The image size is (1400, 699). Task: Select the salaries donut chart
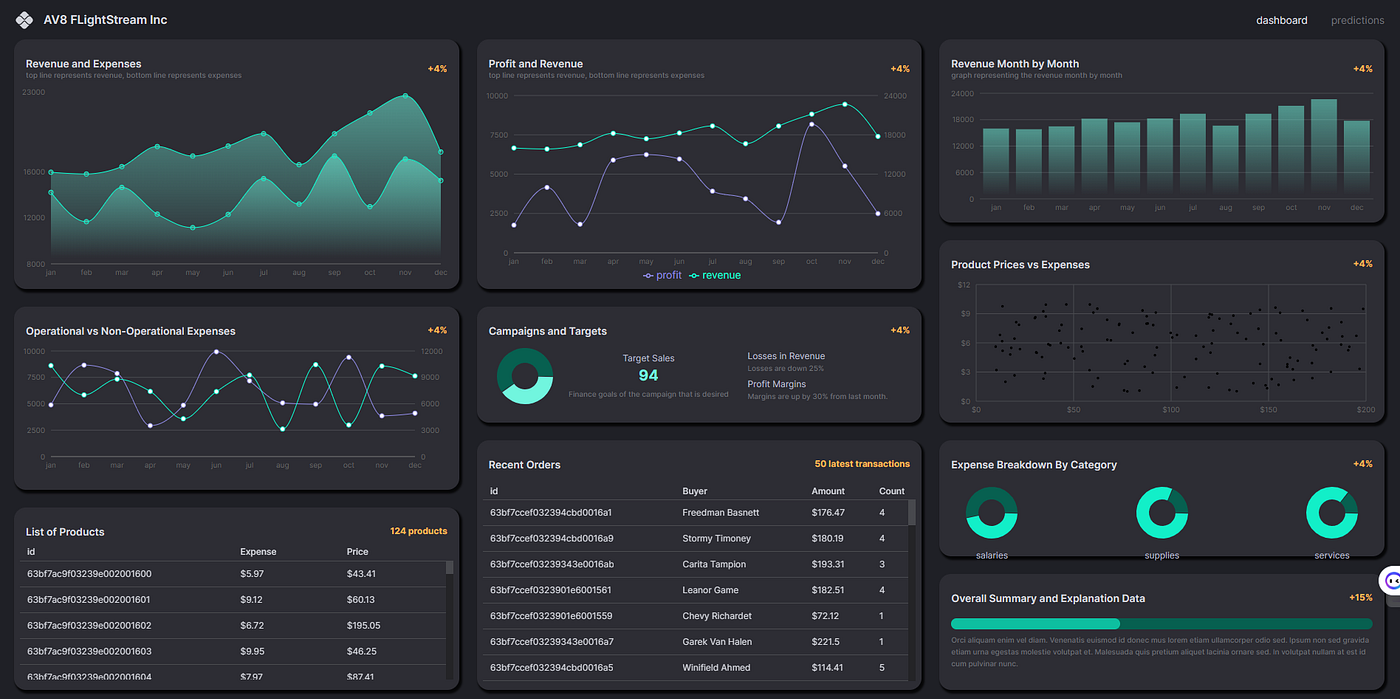(x=991, y=511)
